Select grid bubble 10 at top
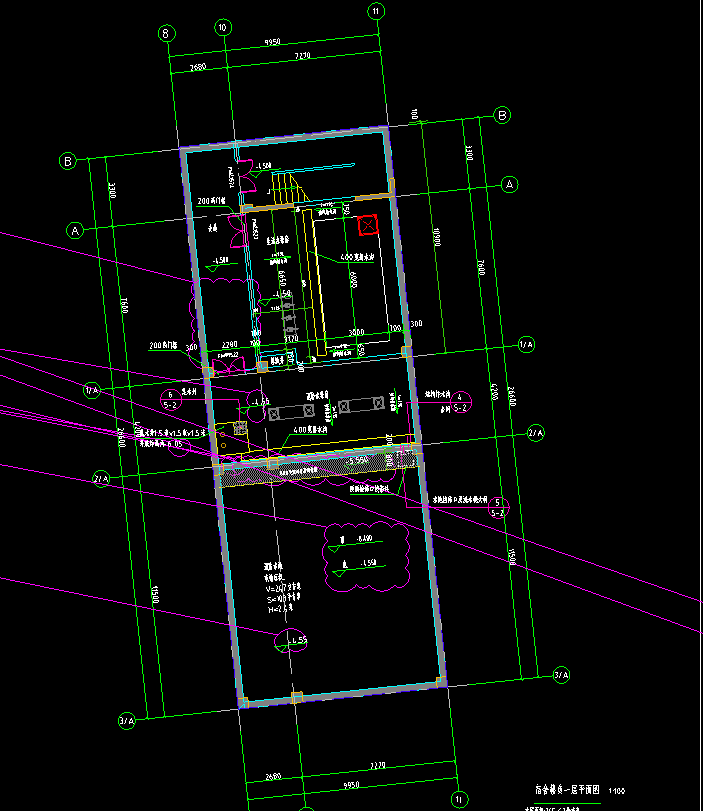This screenshot has width=703, height=811. (x=222, y=27)
